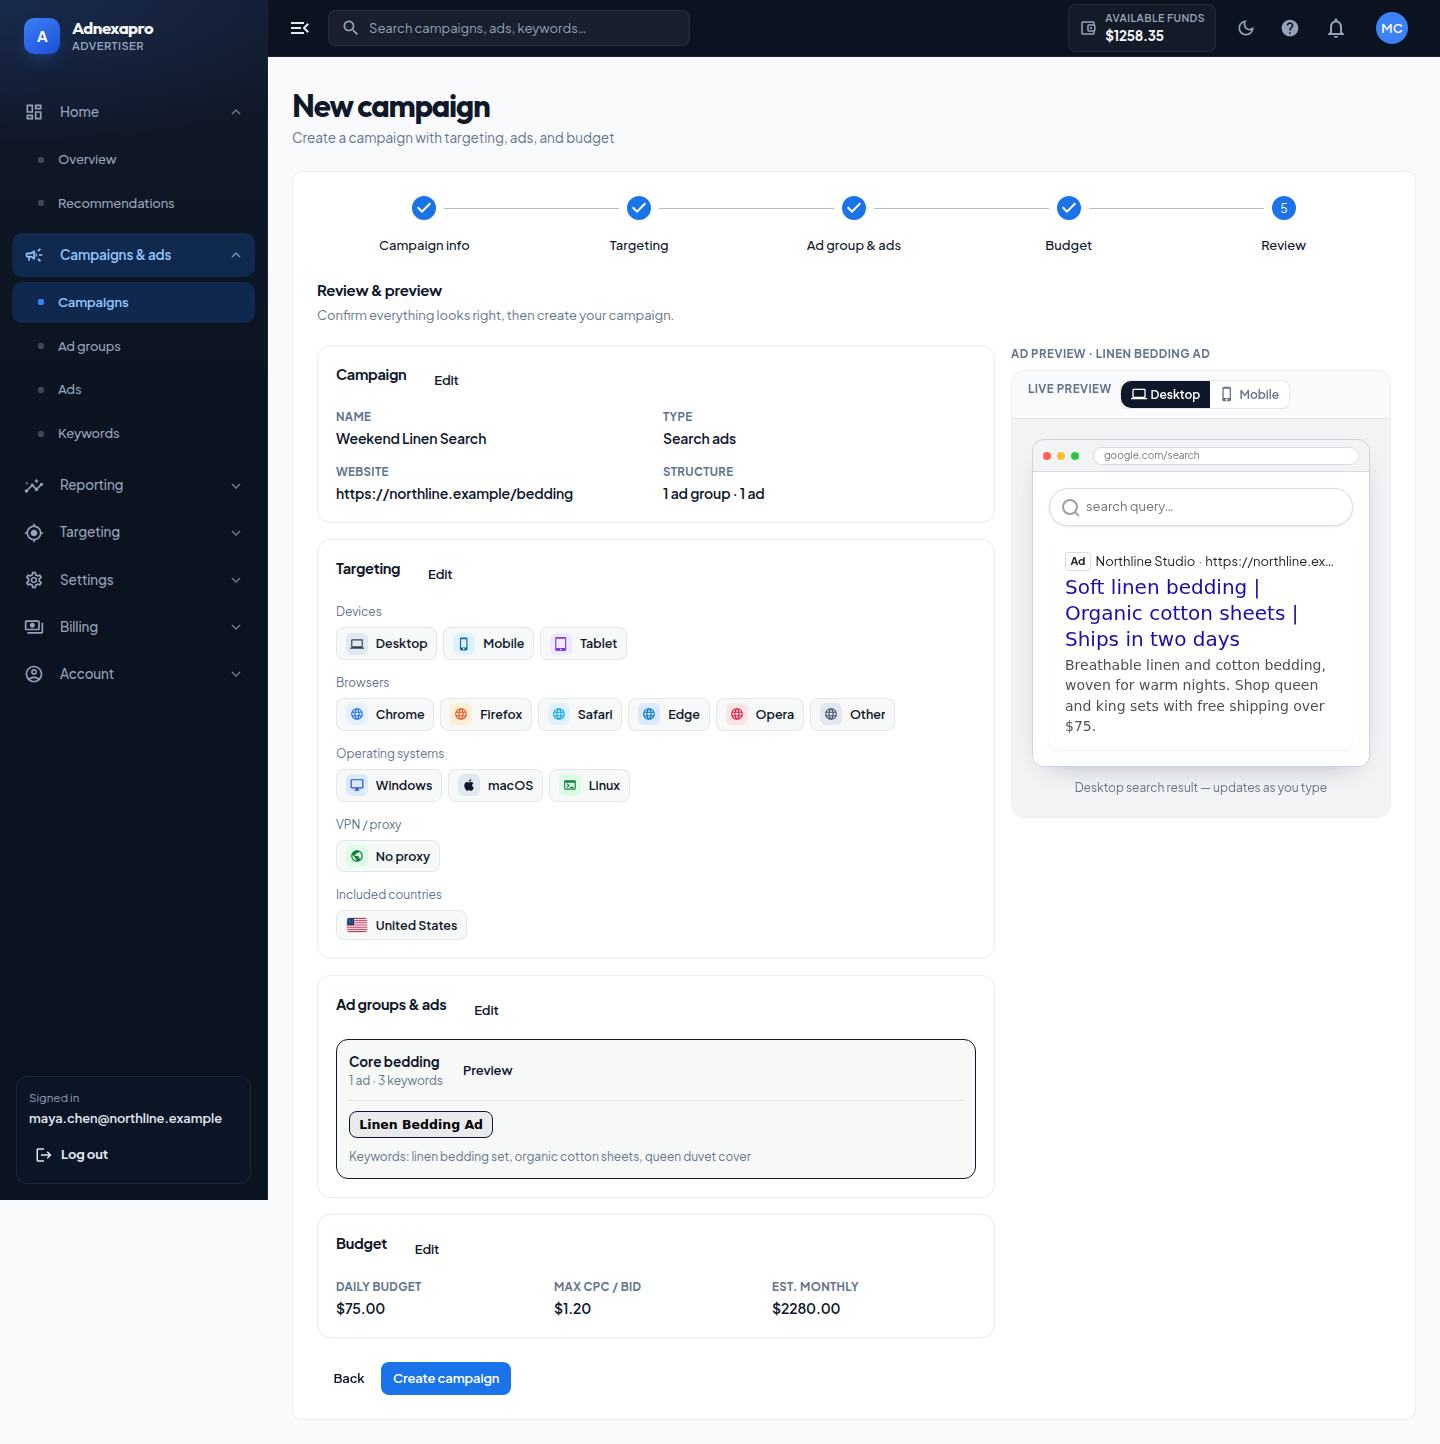Switch live preview to Mobile
Screen dimensions: 1440x1444
pos(1250,394)
